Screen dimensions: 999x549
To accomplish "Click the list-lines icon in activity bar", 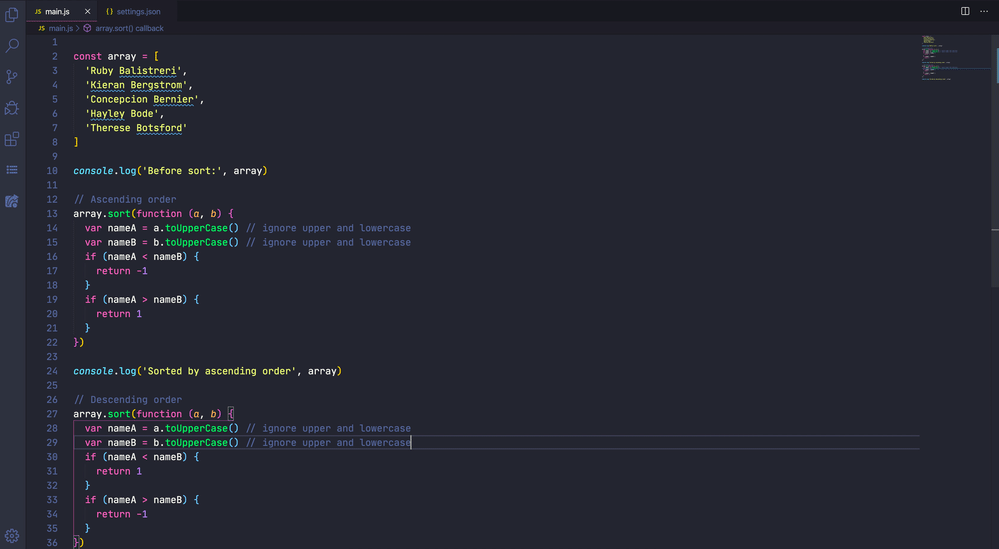I will [x=12, y=170].
